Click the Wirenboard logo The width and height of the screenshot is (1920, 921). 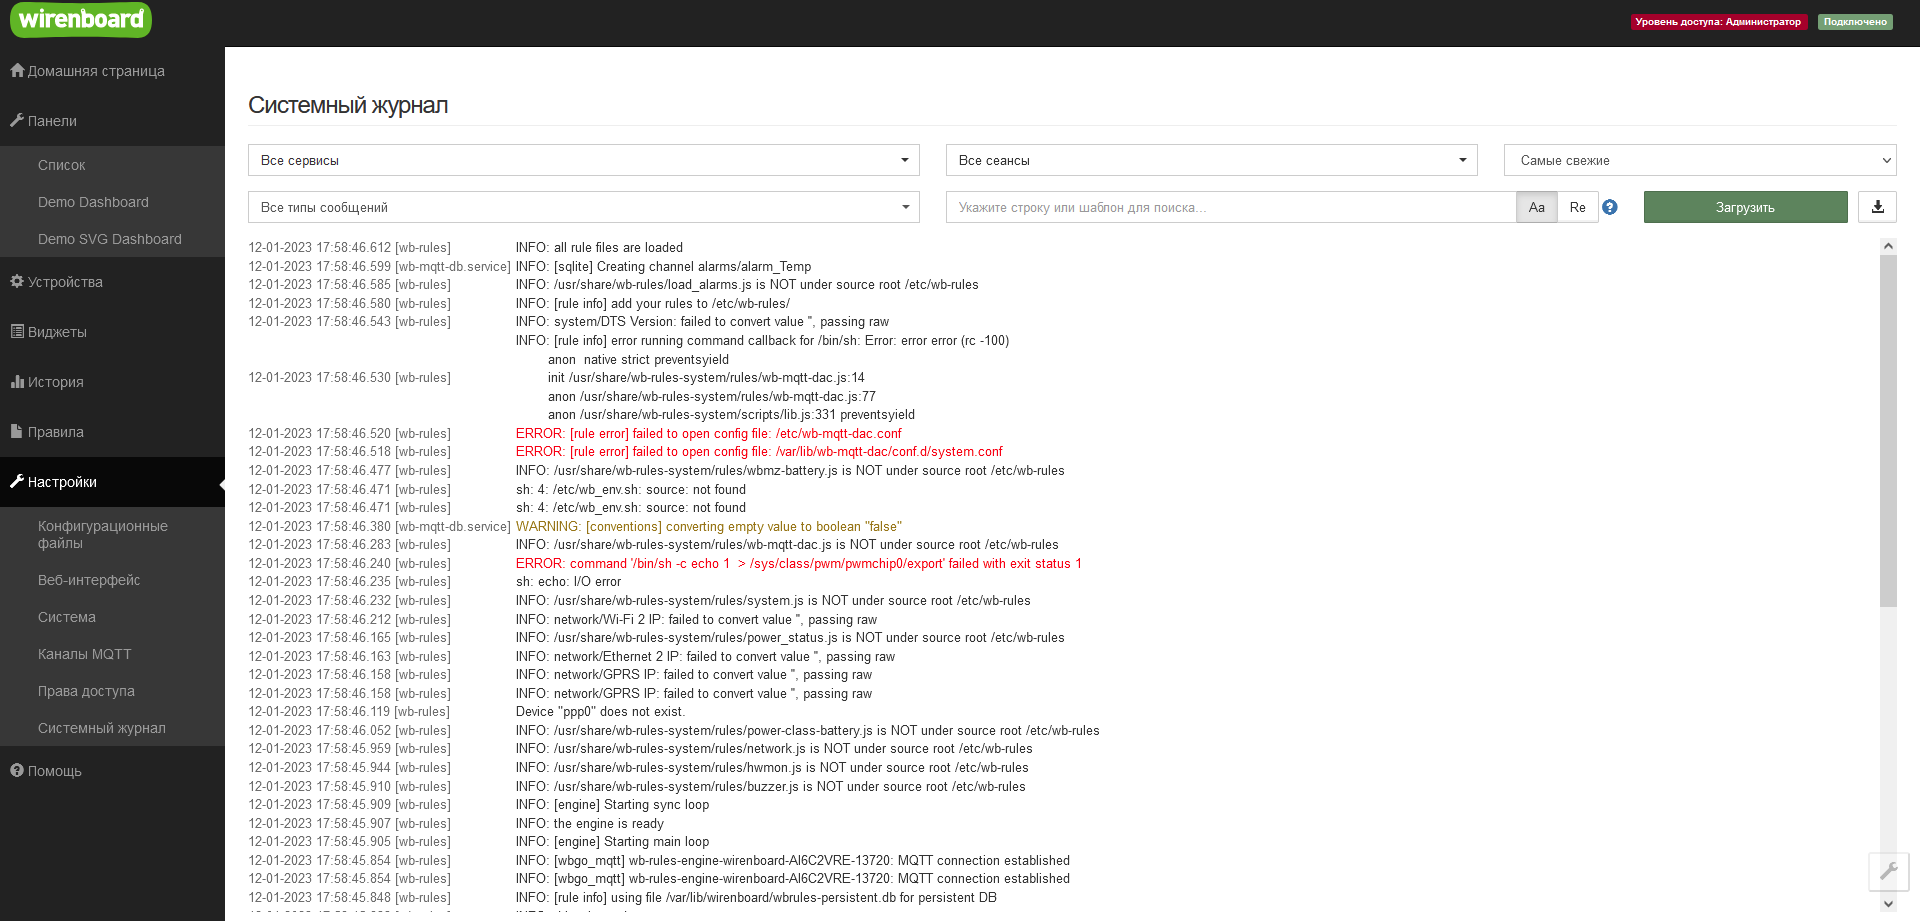click(81, 20)
